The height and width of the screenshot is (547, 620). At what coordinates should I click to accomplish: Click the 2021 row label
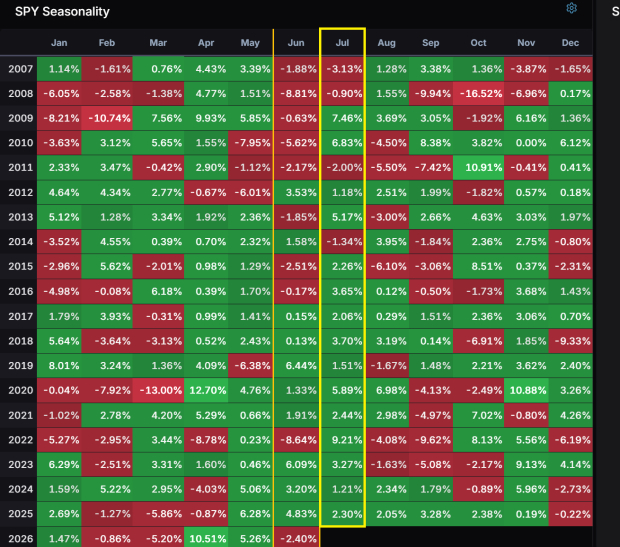21,415
